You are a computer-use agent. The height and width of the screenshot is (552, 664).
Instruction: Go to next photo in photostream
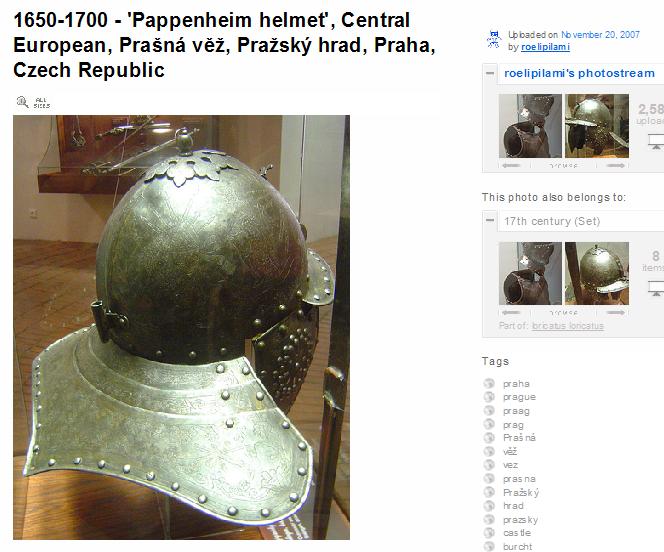[x=615, y=166]
